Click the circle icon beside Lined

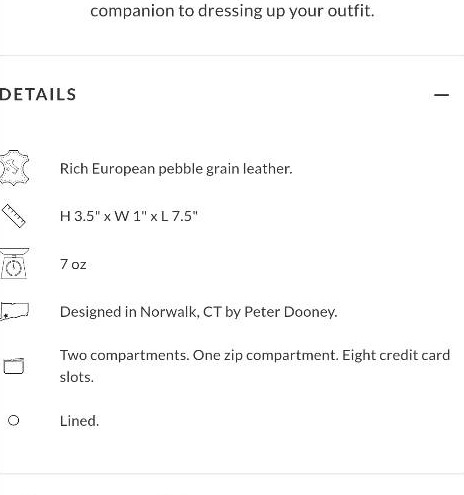pyautogui.click(x=13, y=420)
